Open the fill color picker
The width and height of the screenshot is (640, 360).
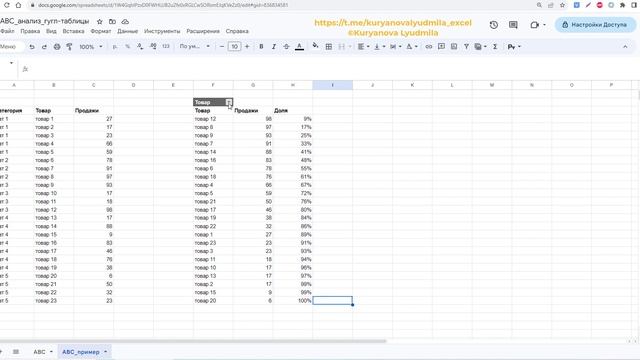[x=315, y=46]
